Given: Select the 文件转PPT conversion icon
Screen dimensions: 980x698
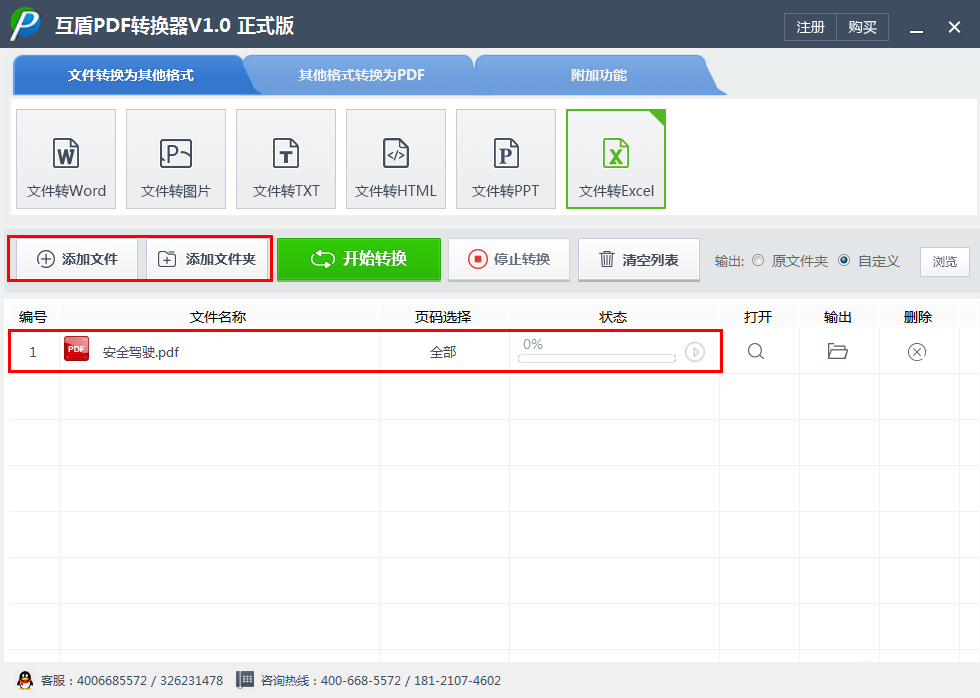Looking at the screenshot, I should 505,159.
